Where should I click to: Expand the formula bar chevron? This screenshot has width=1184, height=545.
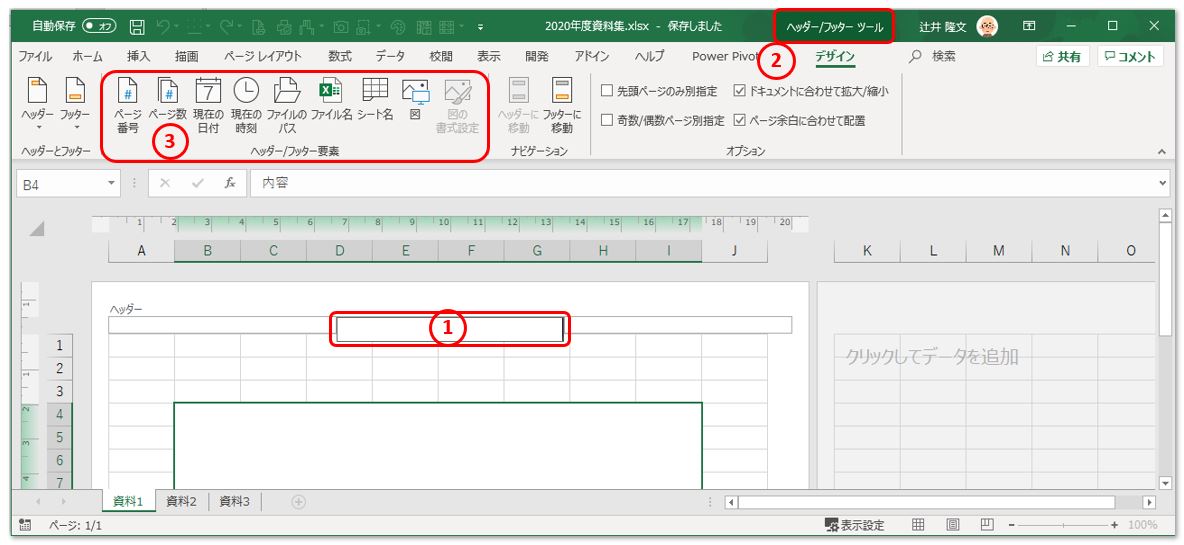pos(1162,183)
